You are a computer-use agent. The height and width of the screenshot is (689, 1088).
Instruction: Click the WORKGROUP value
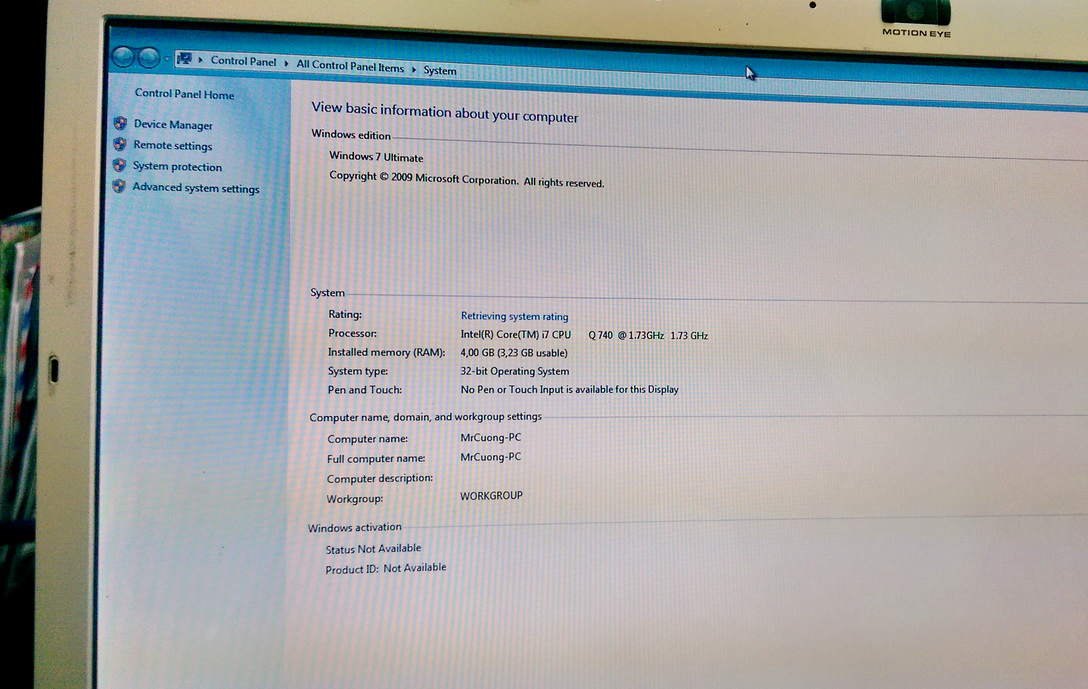[491, 496]
